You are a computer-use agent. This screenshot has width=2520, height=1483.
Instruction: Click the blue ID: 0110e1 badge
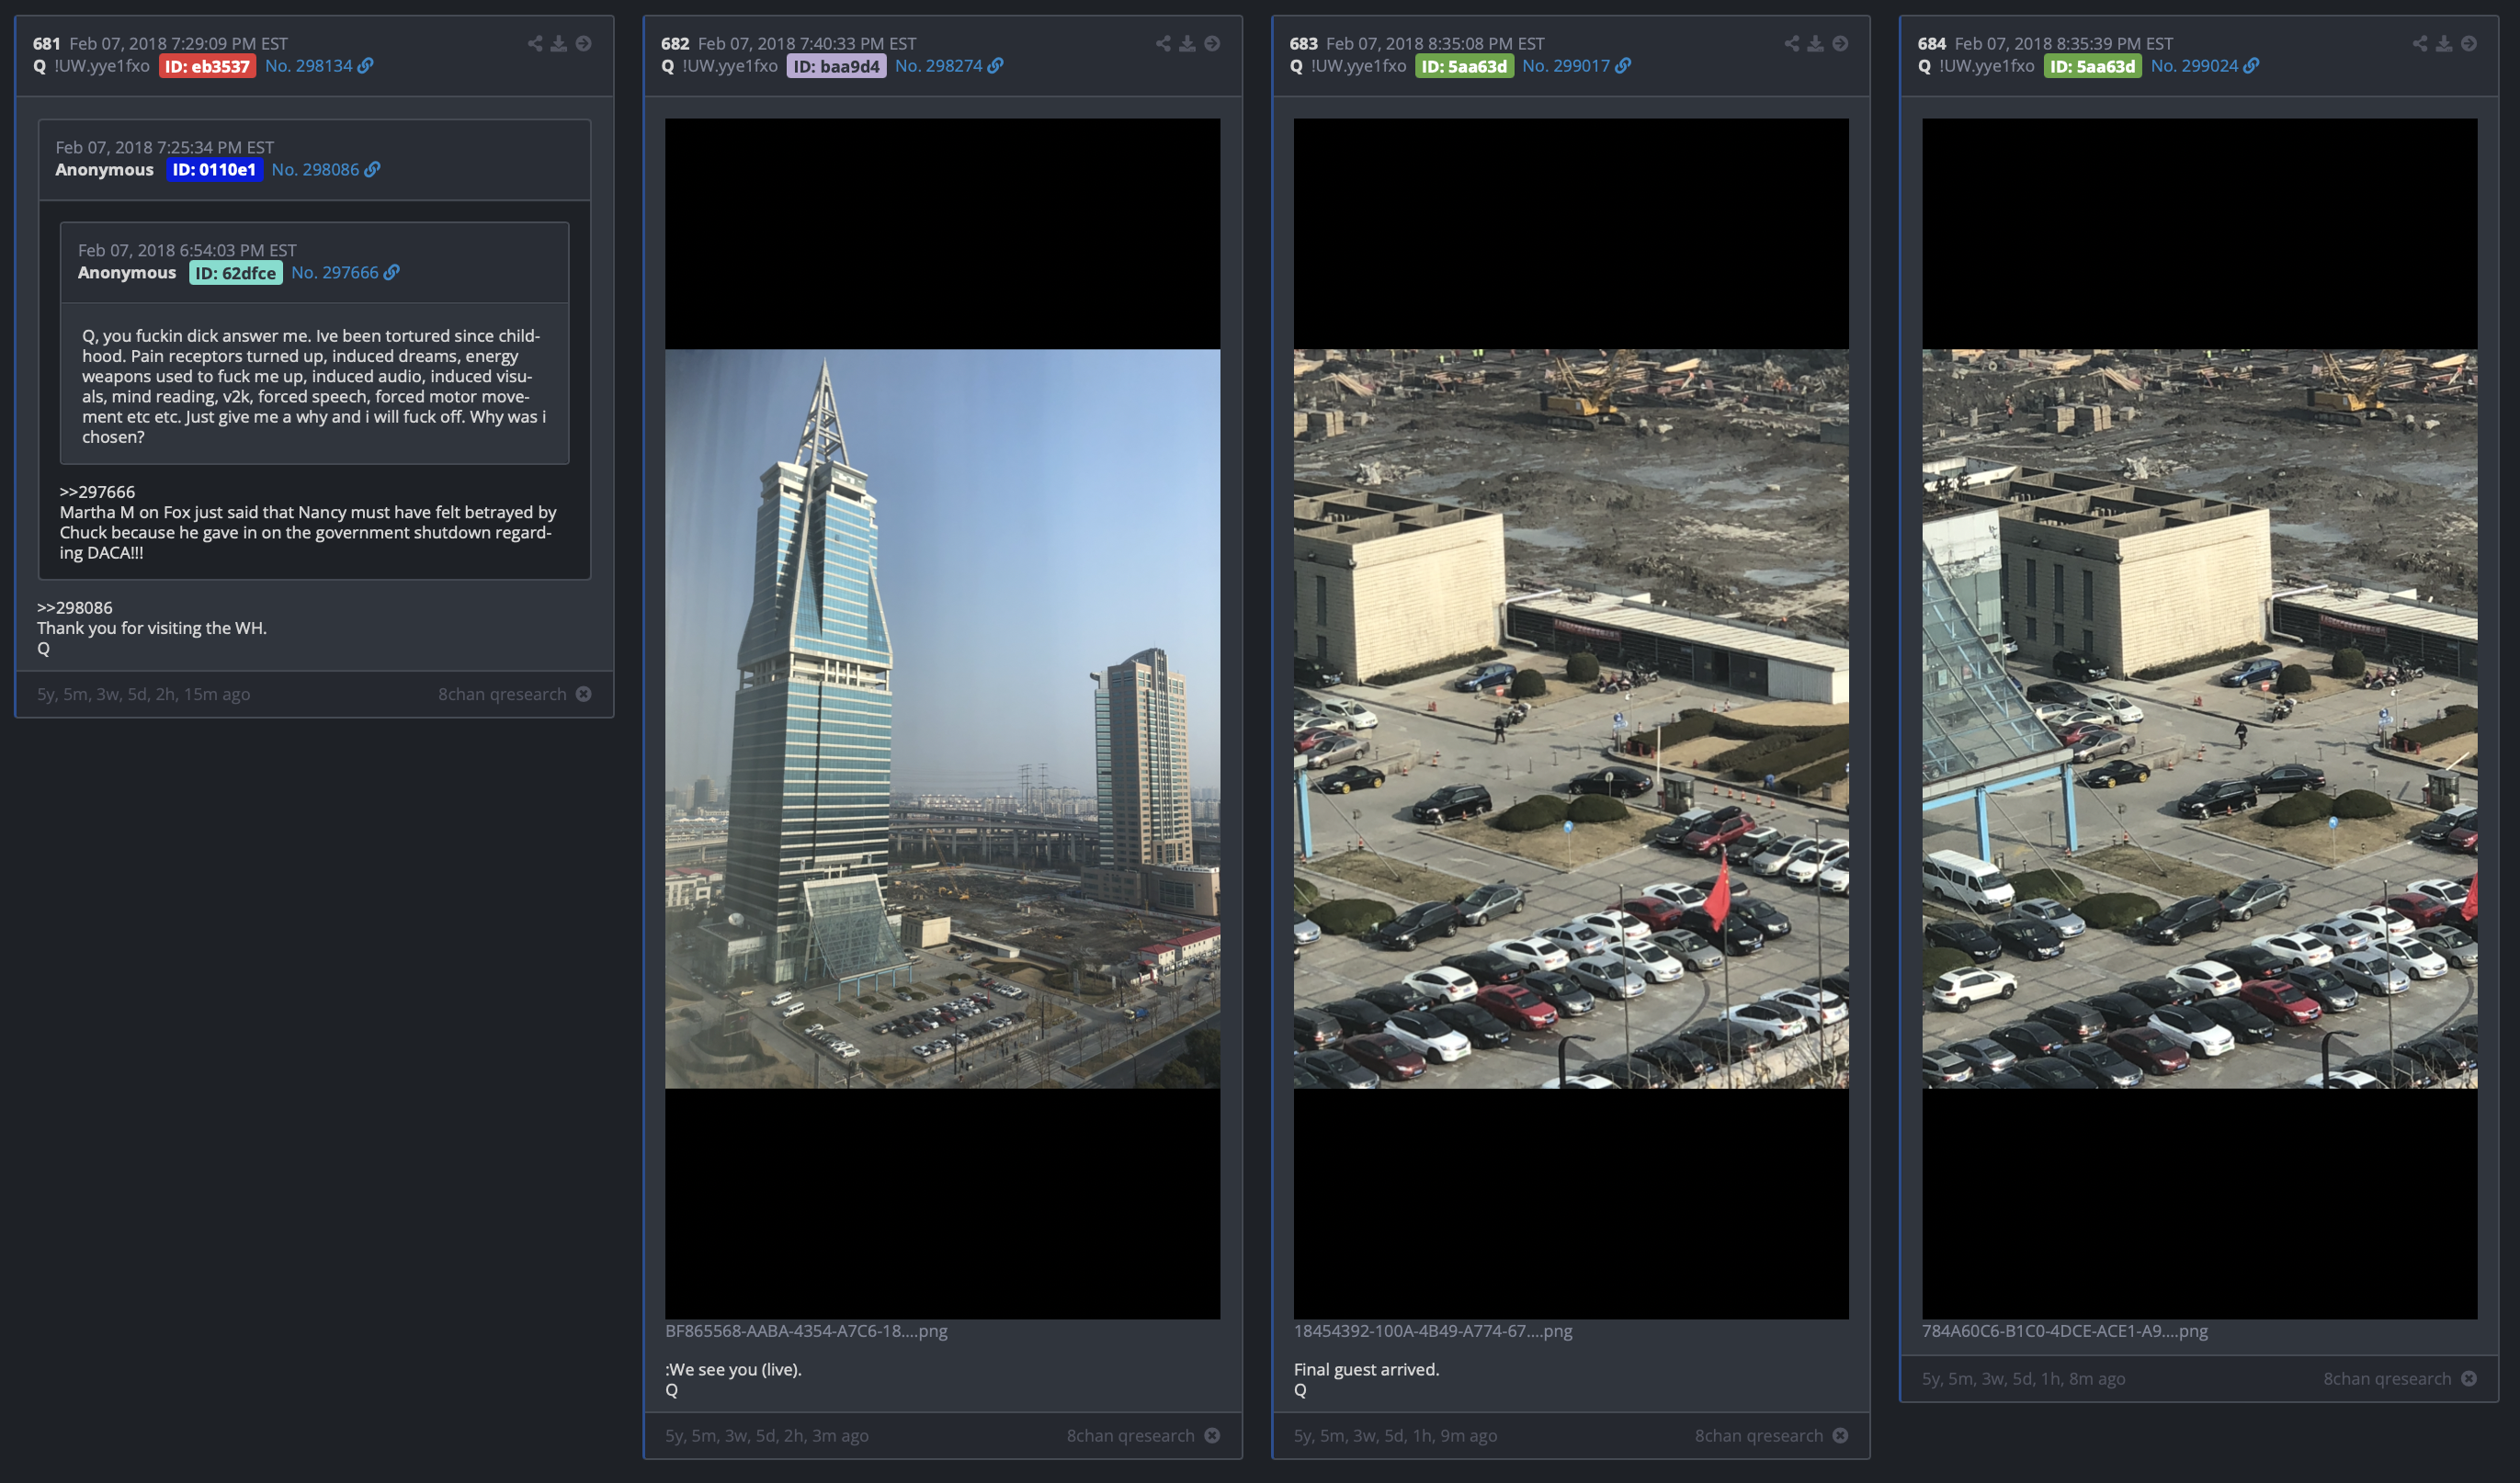click(x=214, y=170)
